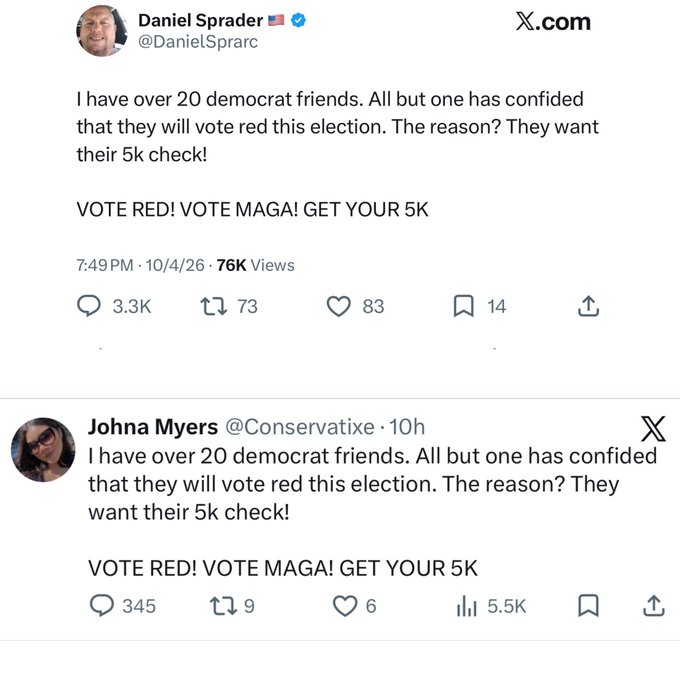The image size is (680, 680).
Task: Repost Daniel Sprader's tweet
Action: (x=213, y=306)
